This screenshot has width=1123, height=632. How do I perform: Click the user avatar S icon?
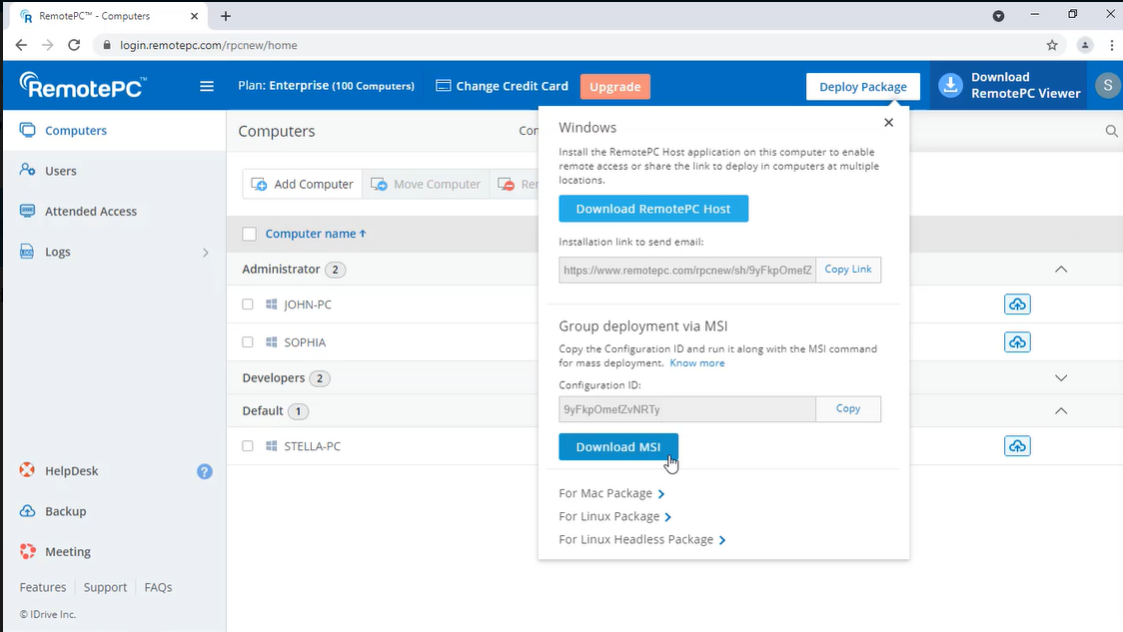(1108, 85)
